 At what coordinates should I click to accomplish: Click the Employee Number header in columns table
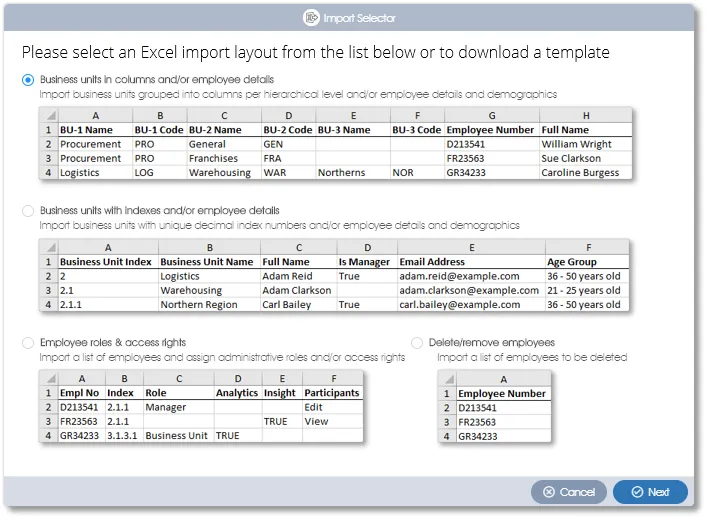pos(491,130)
